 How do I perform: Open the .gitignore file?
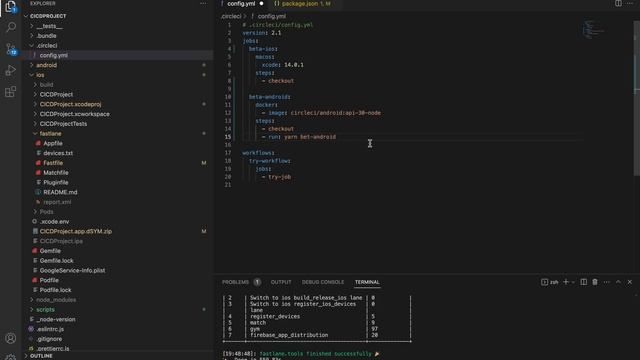pyautogui.click(x=49, y=339)
